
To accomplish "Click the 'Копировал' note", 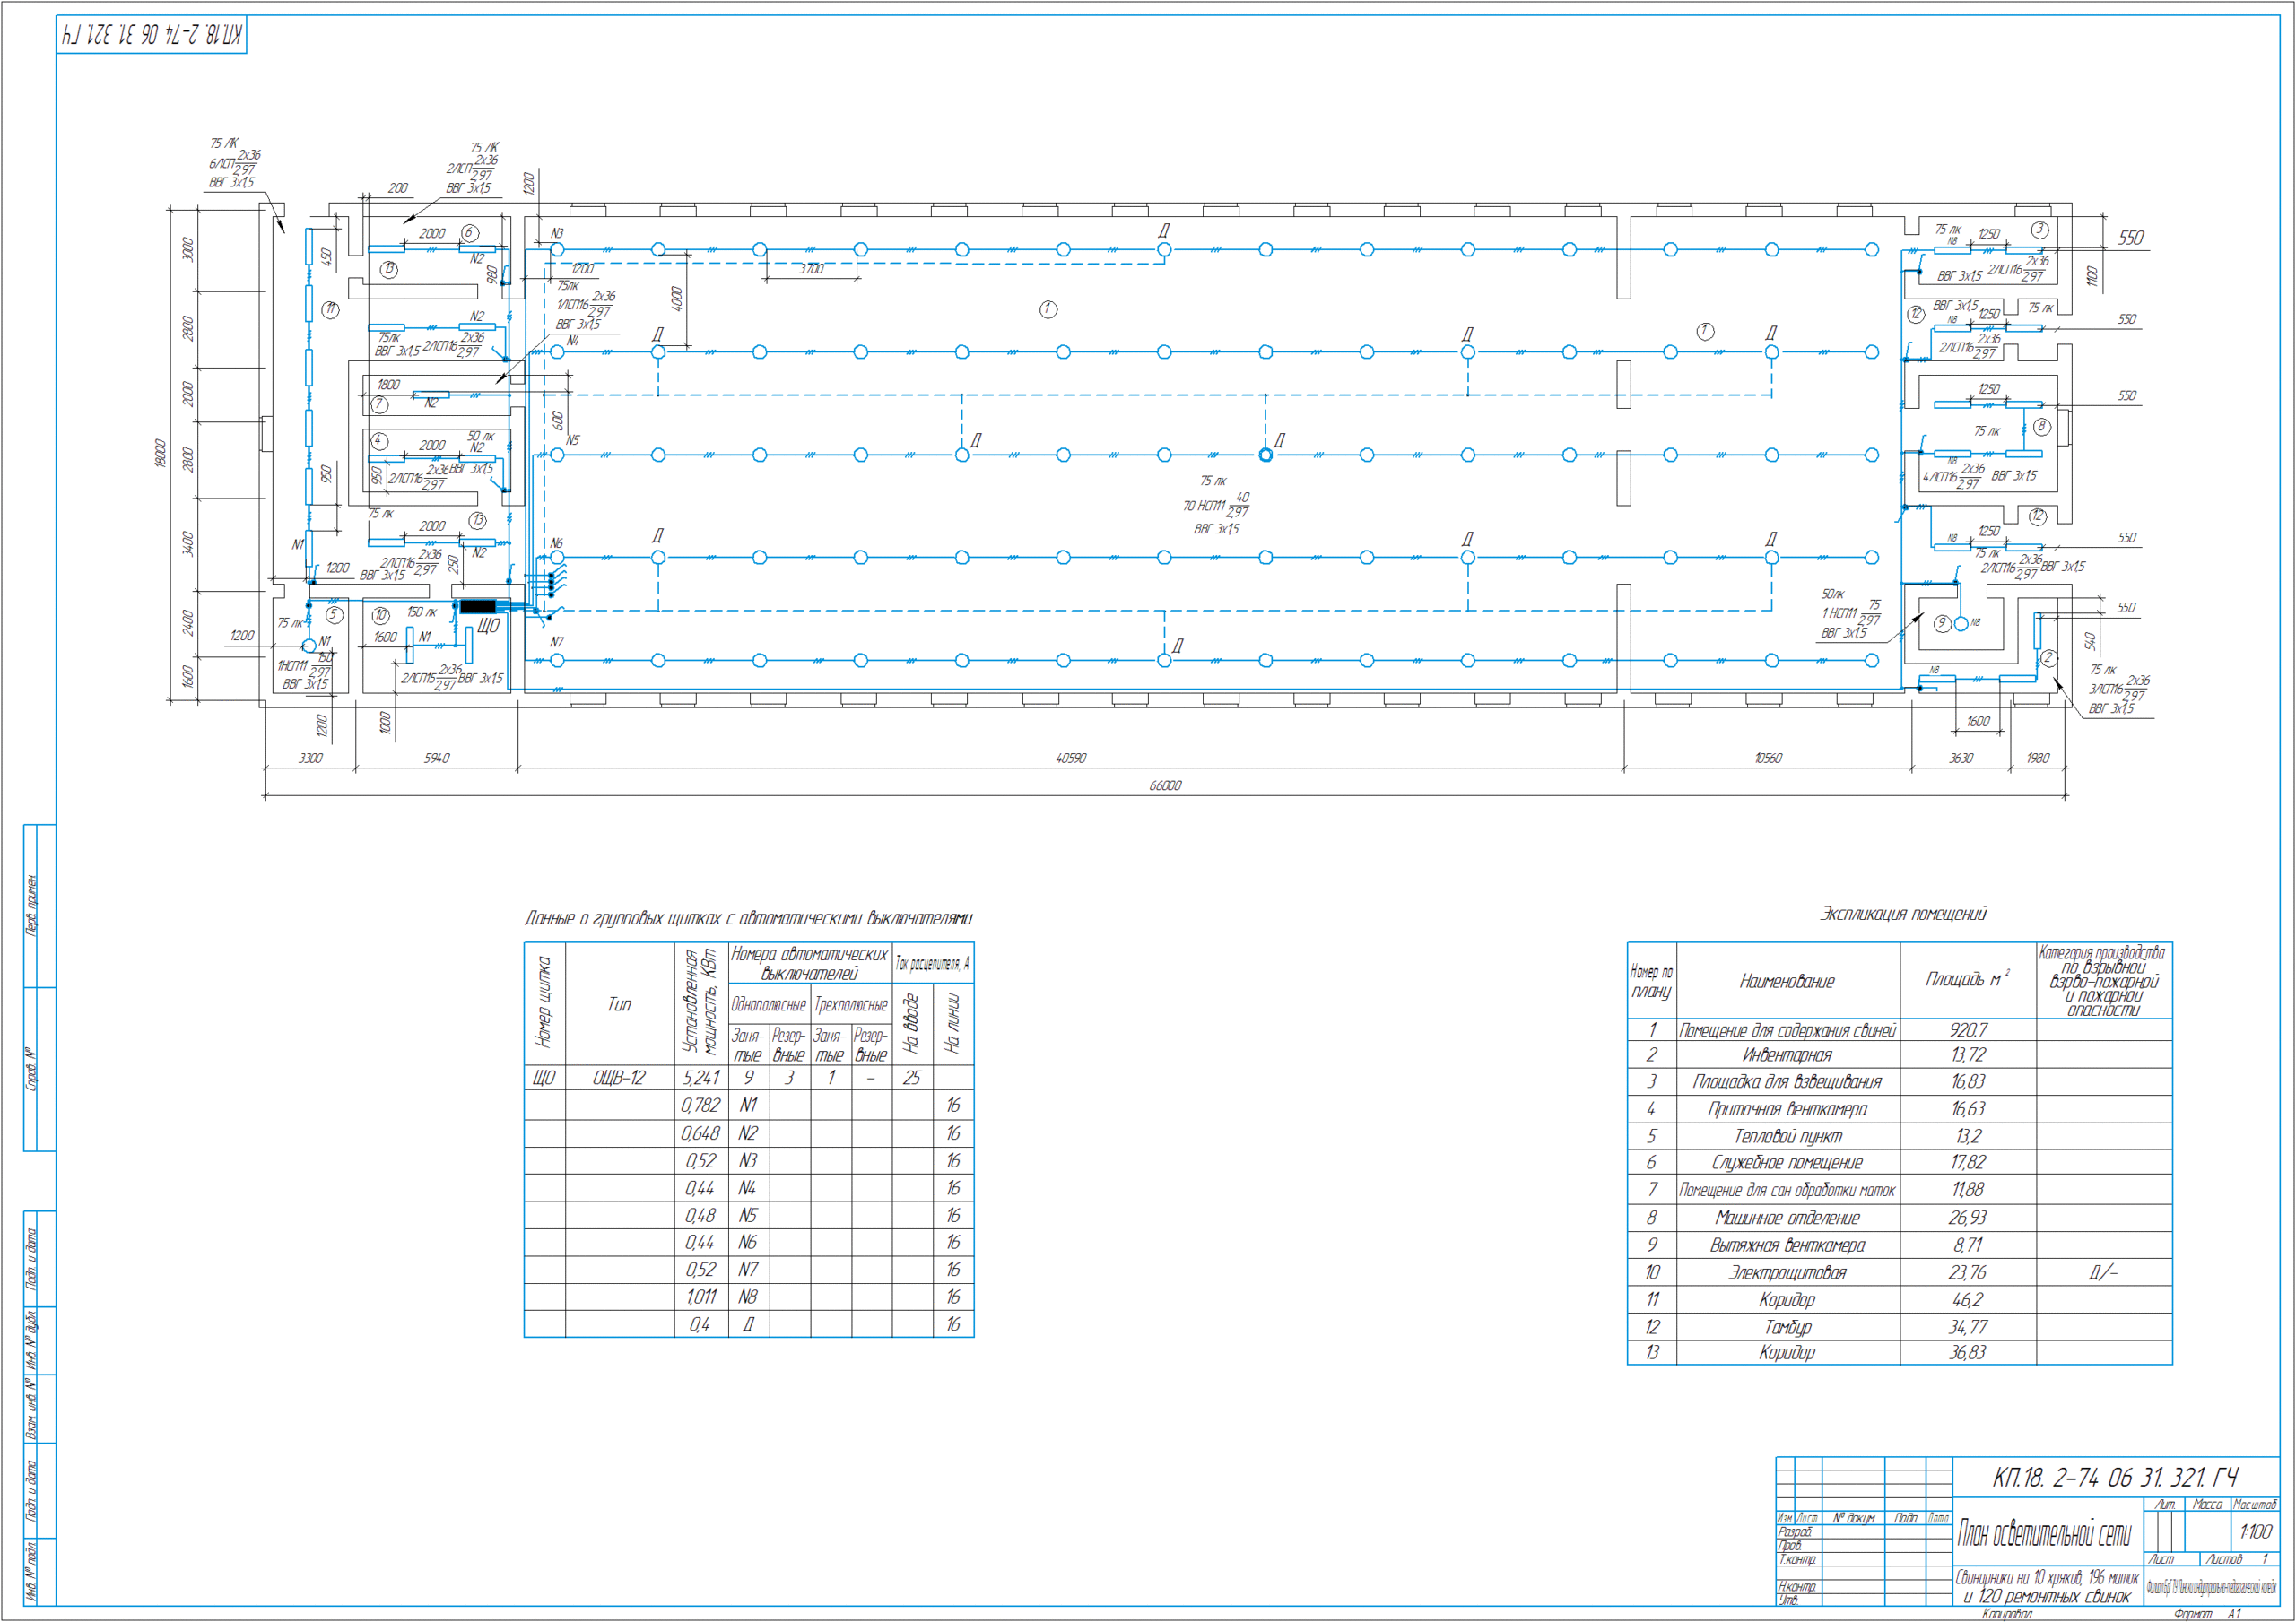I will (x=2007, y=1614).
